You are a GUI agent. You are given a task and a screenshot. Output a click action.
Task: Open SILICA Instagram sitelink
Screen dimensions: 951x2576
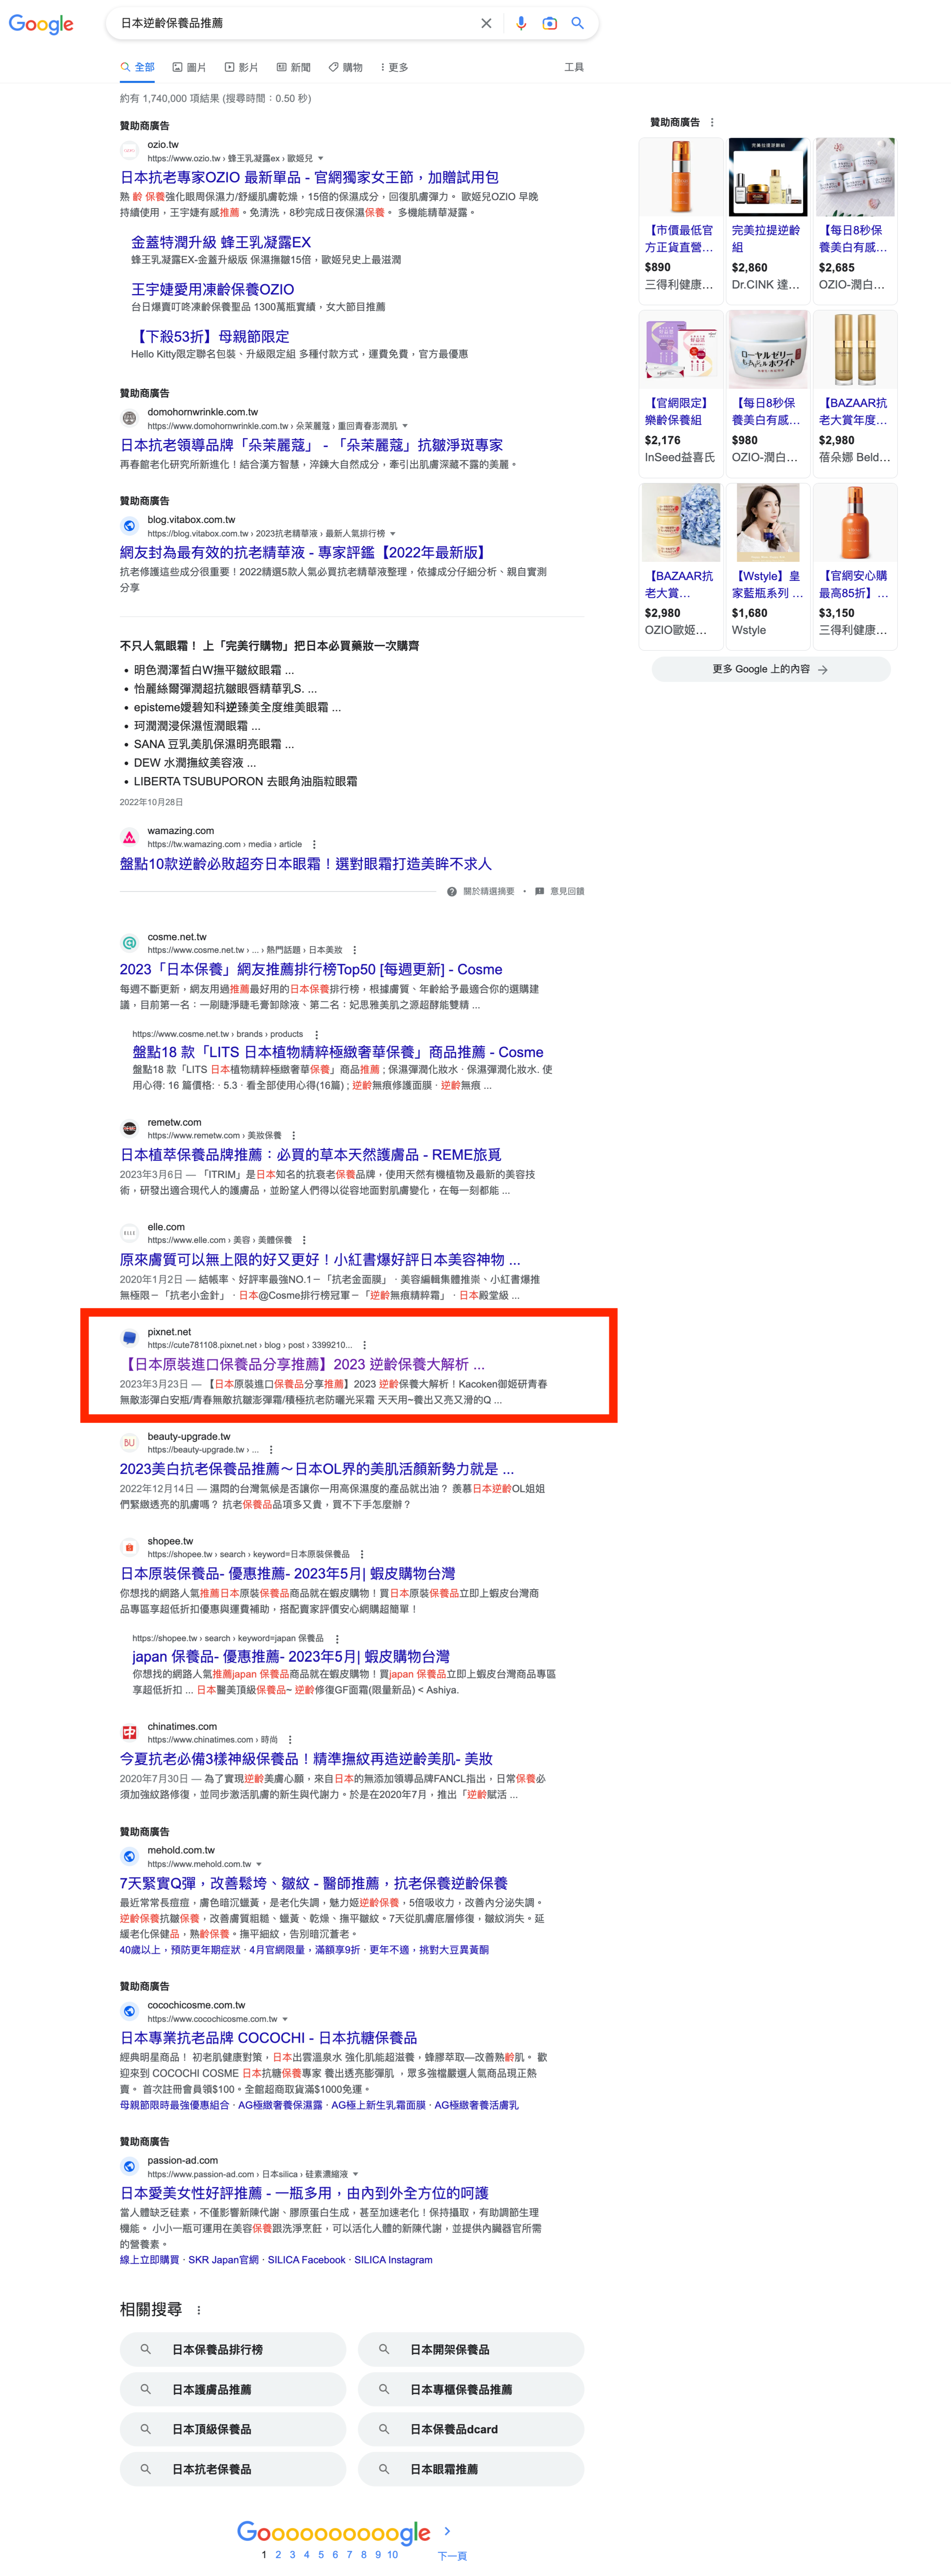[x=393, y=2260]
